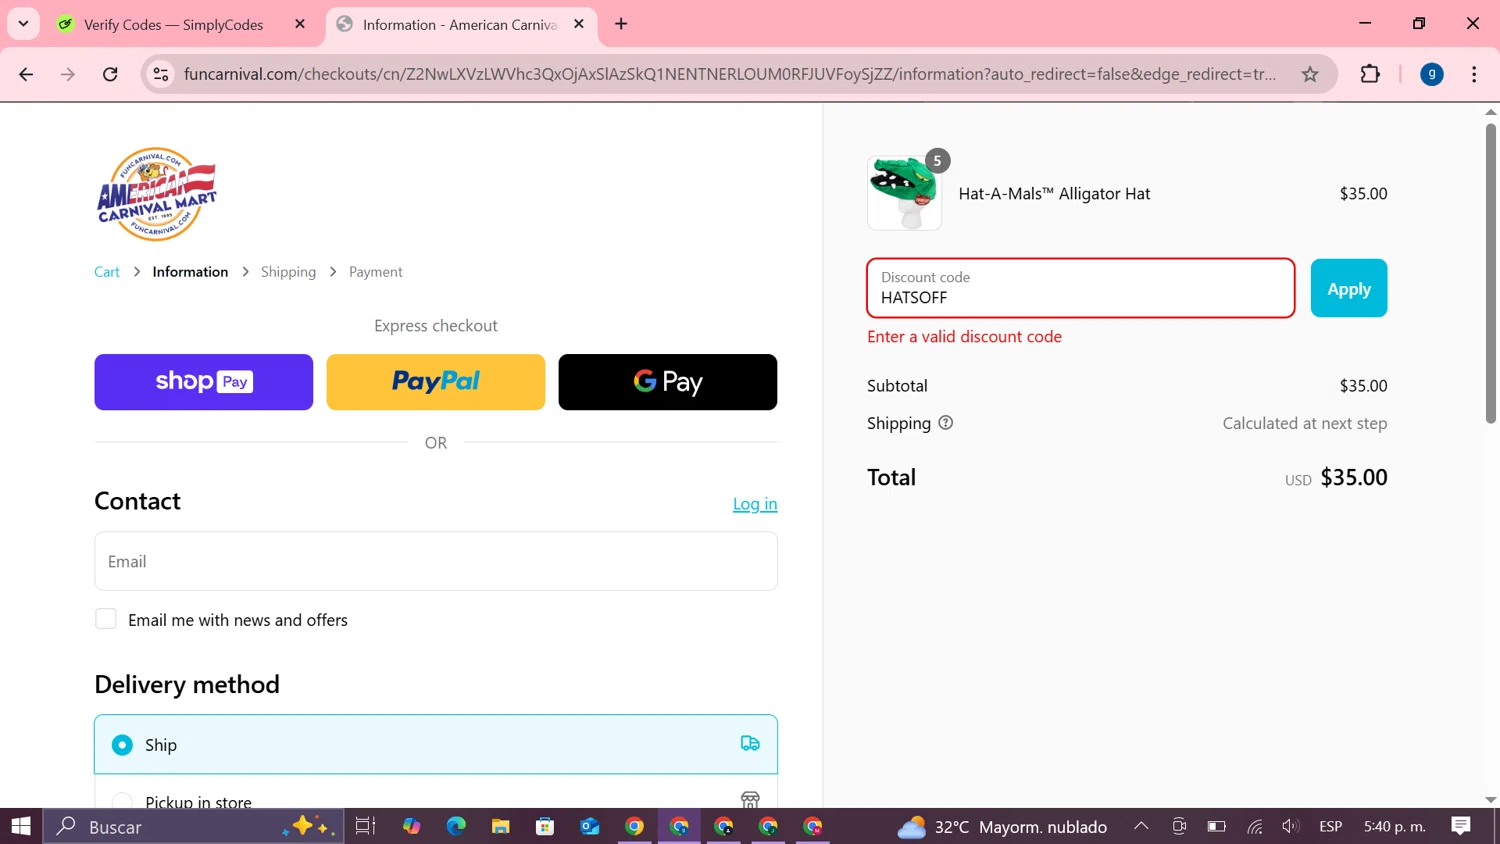The width and height of the screenshot is (1500, 844).
Task: Open the Windows Start menu
Action: pyautogui.click(x=21, y=826)
